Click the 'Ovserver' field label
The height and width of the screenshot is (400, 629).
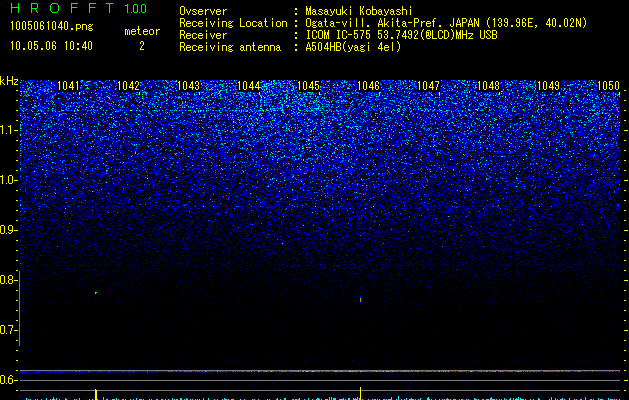(x=203, y=11)
